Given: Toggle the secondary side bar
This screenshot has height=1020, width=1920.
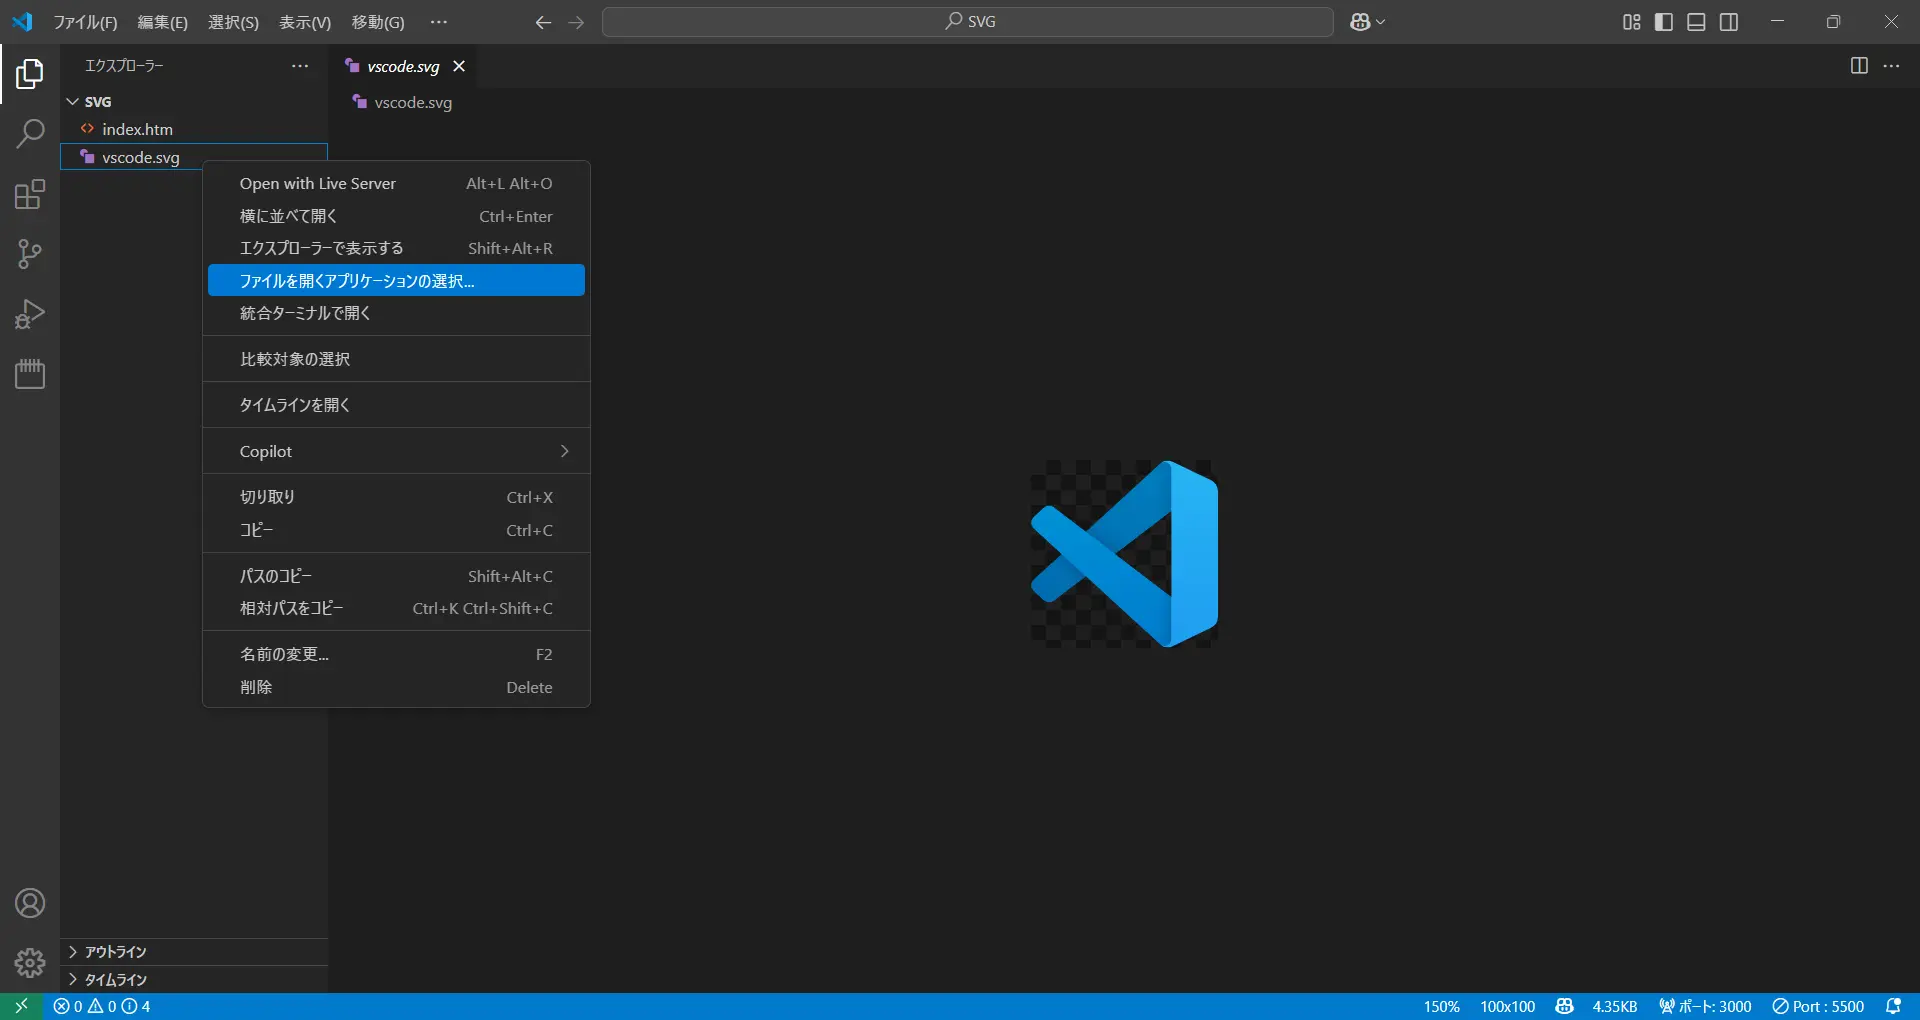Looking at the screenshot, I should 1729,22.
